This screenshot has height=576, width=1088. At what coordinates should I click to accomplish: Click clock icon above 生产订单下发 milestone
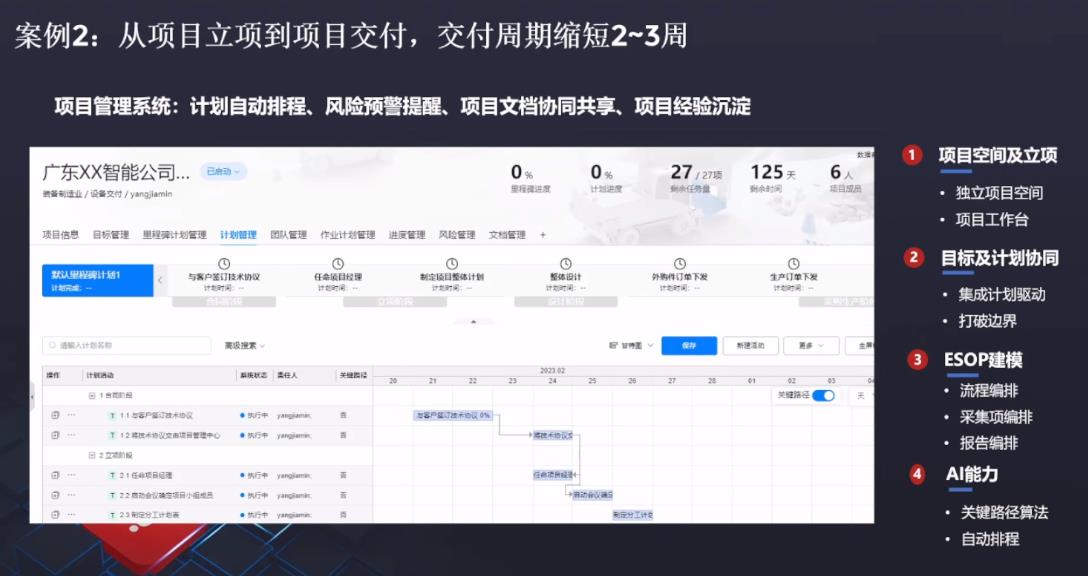tap(793, 264)
